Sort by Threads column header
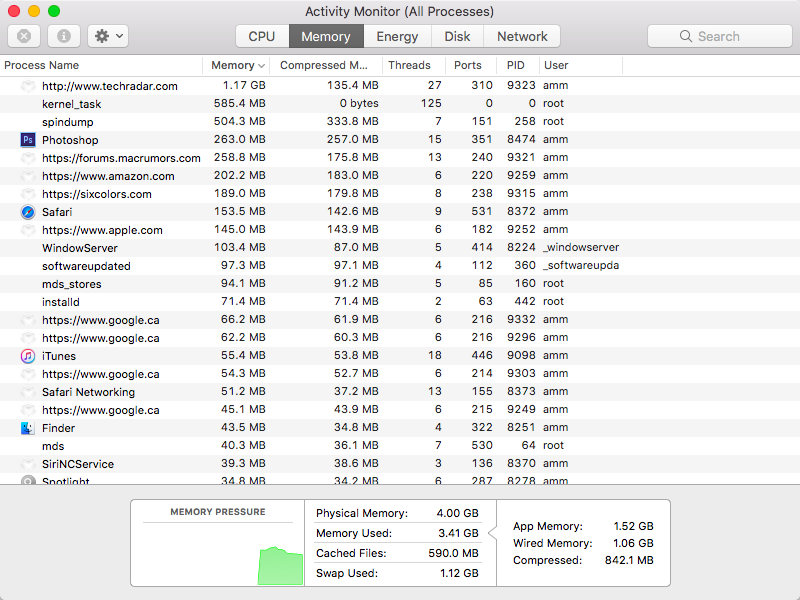The width and height of the screenshot is (800, 600). 414,65
